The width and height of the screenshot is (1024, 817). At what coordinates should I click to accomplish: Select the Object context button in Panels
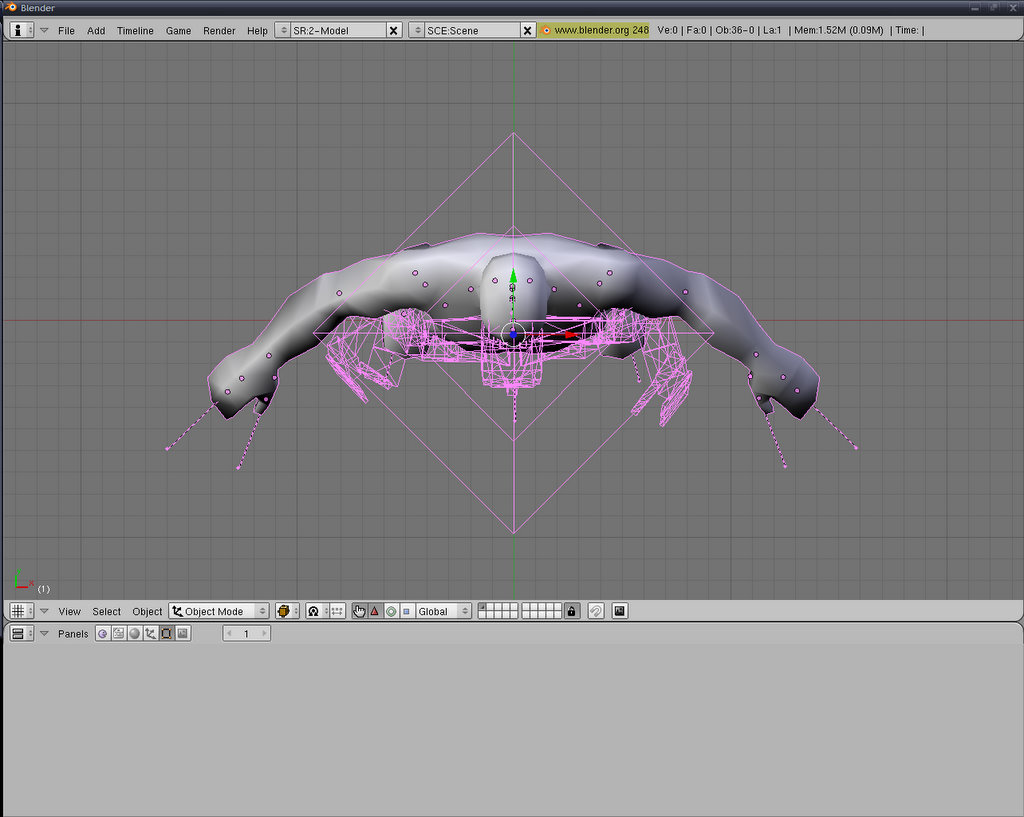pos(150,634)
